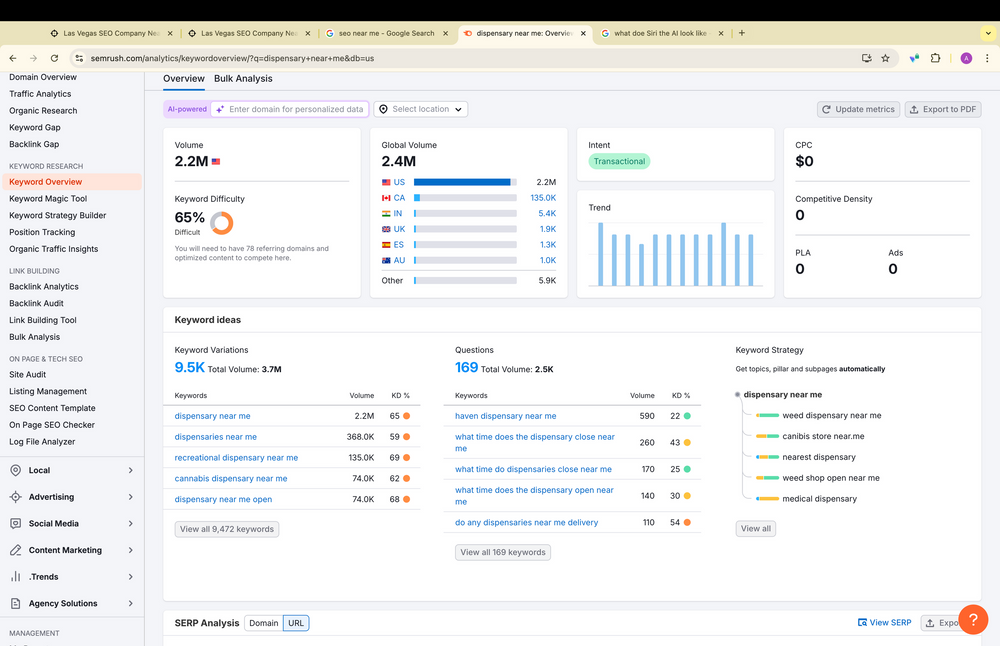Screen dimensions: 1000x646
Task: Click the Agency Solutions document icon
Action: pos(15,603)
